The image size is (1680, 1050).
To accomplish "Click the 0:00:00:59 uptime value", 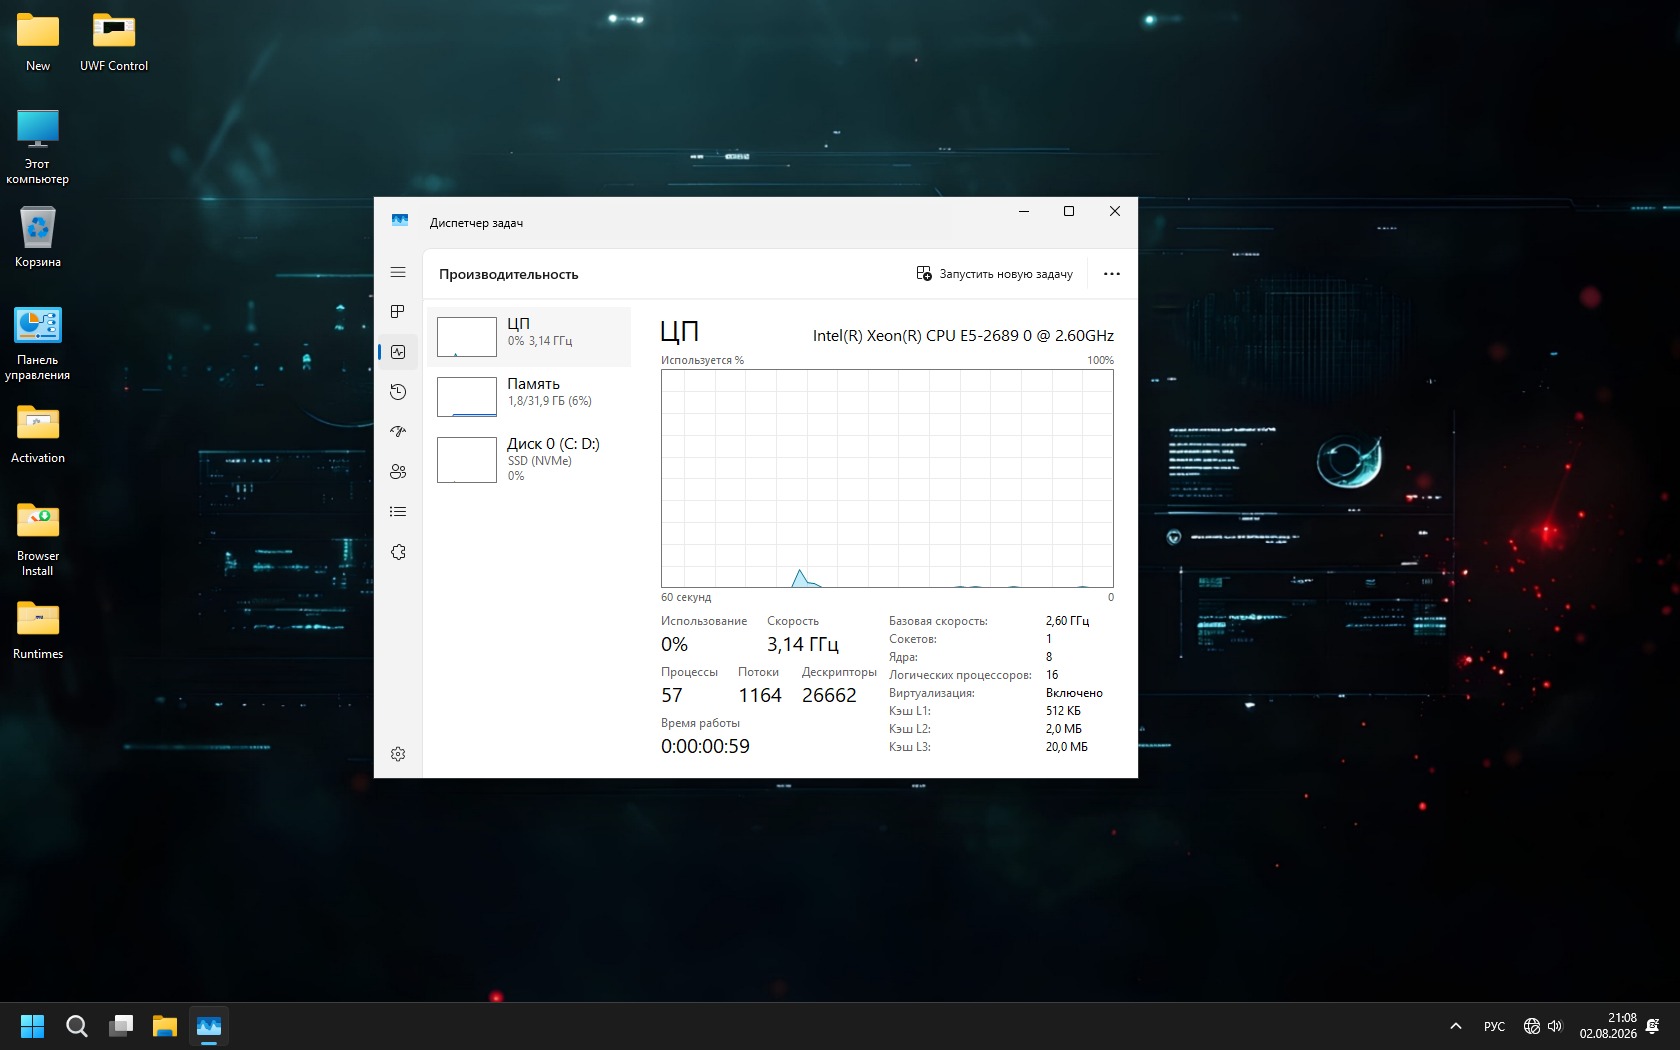I will pos(705,747).
